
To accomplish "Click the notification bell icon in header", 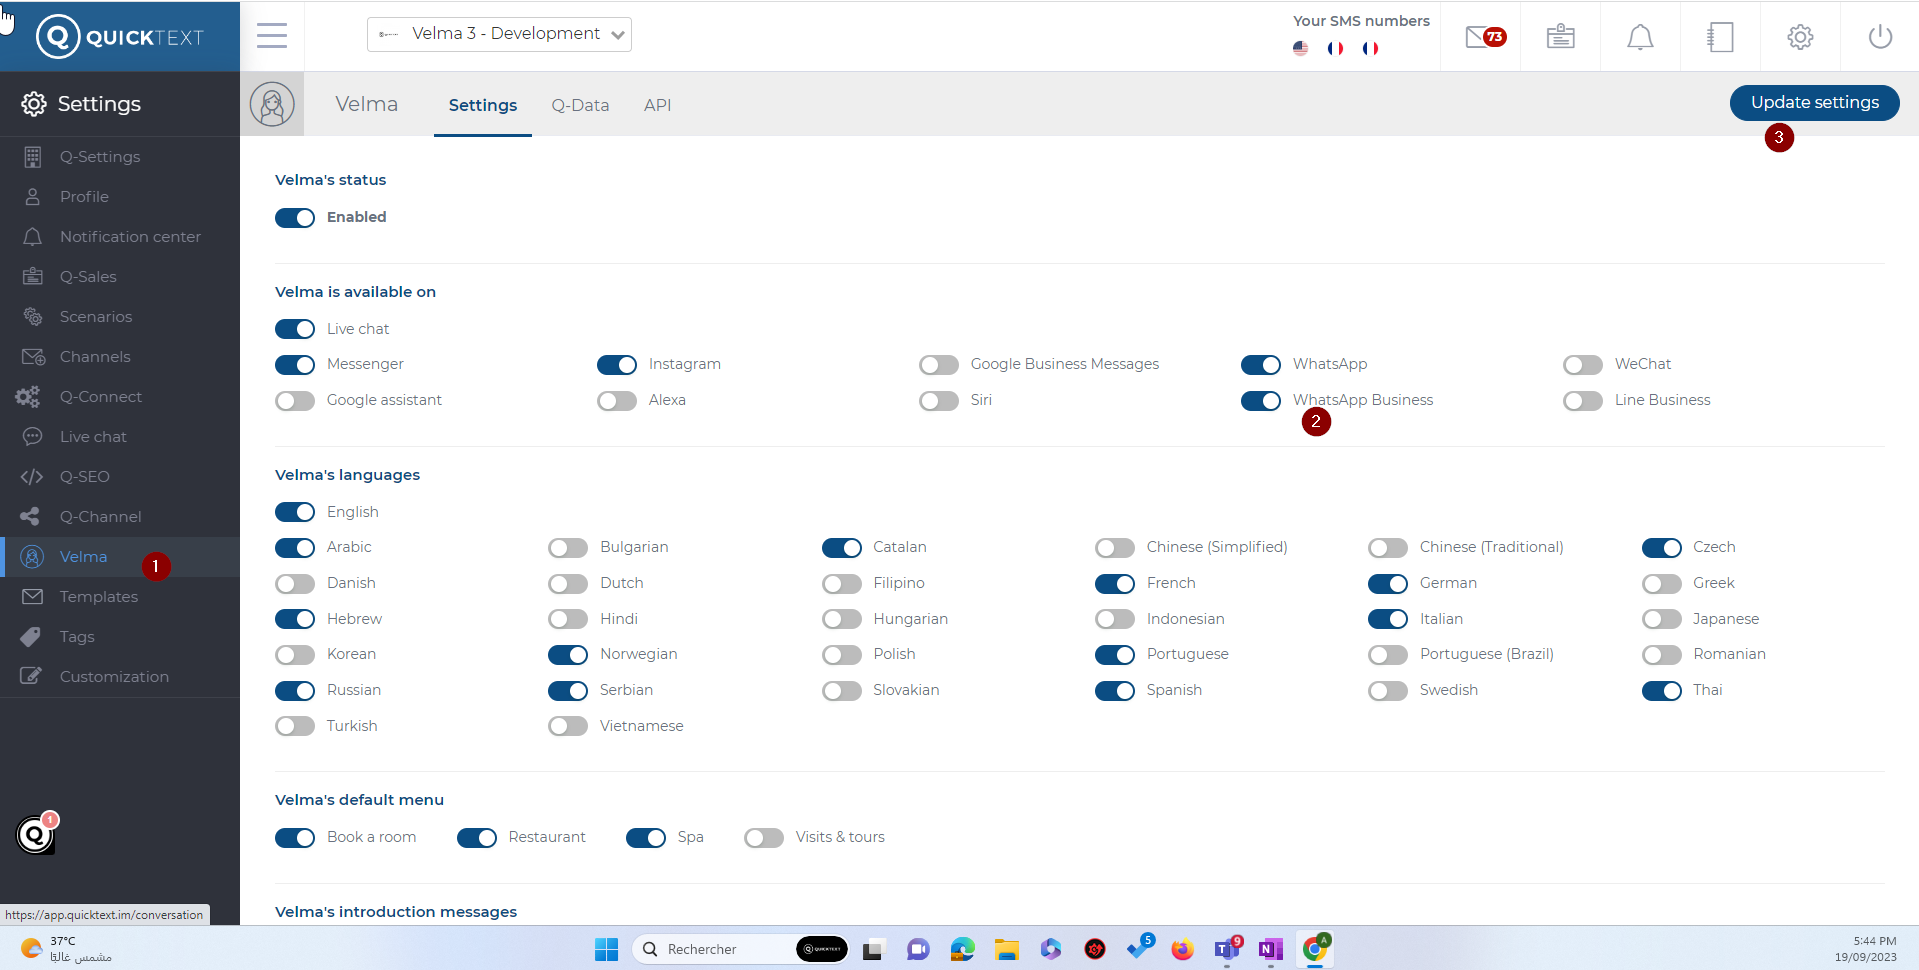I will pos(1640,37).
